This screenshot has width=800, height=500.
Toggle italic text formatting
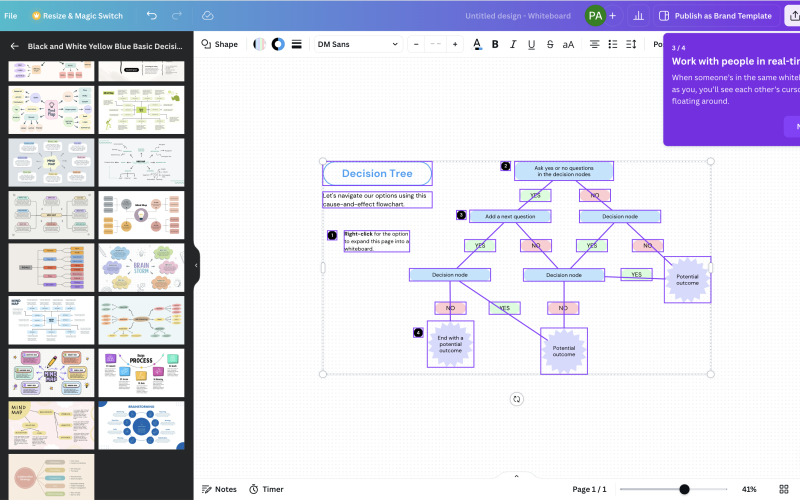513,44
